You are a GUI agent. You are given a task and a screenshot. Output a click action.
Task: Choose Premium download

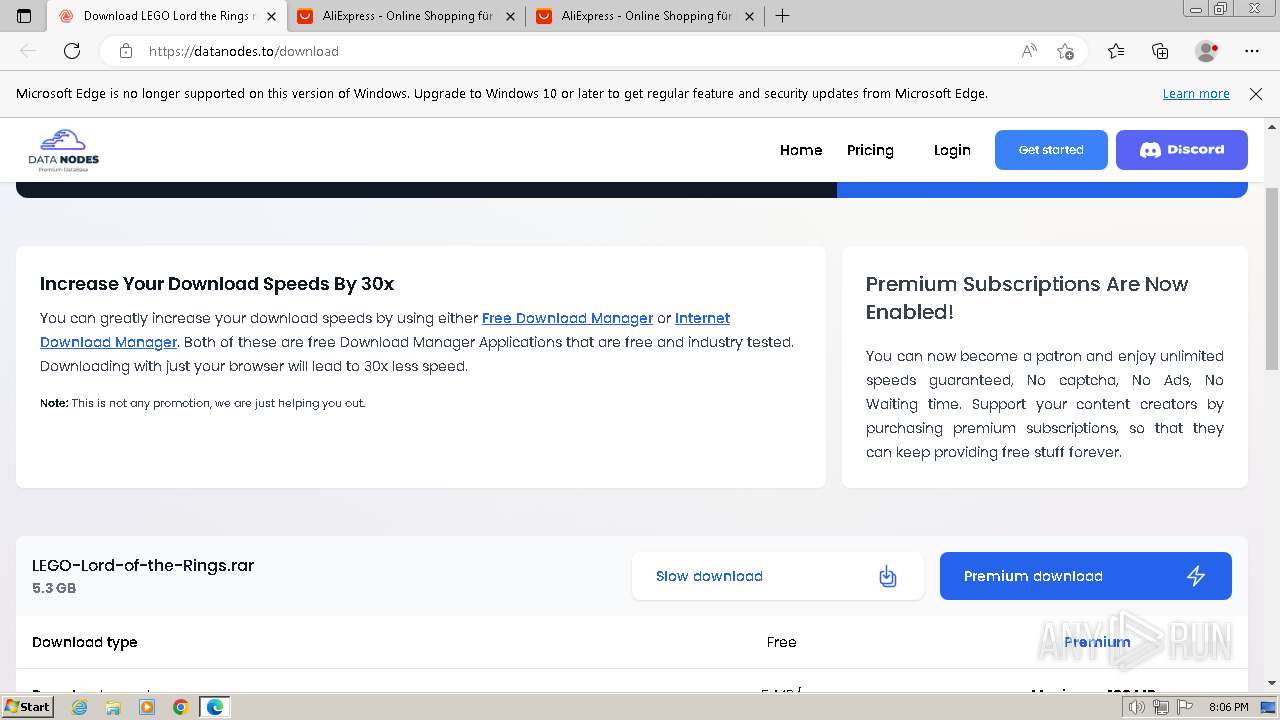[x=1086, y=576]
